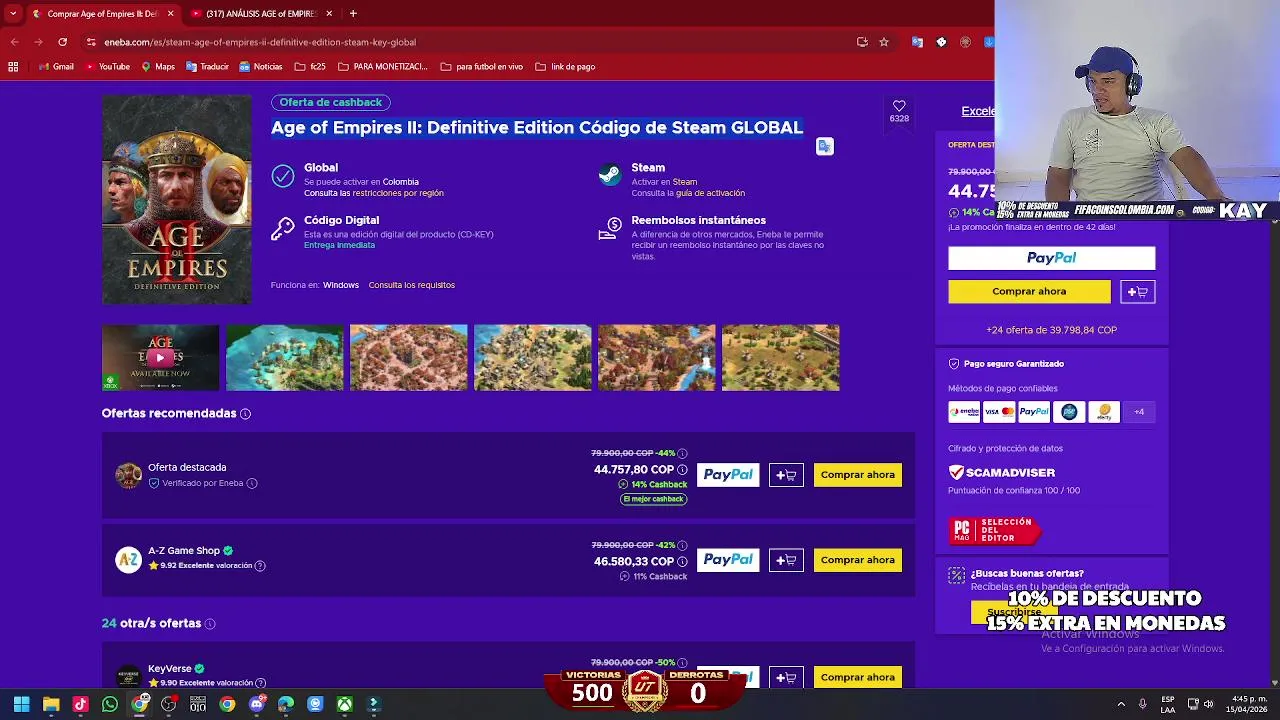Click Comprar ahora for Oferta destacada
The height and width of the screenshot is (720, 1280).
point(858,475)
